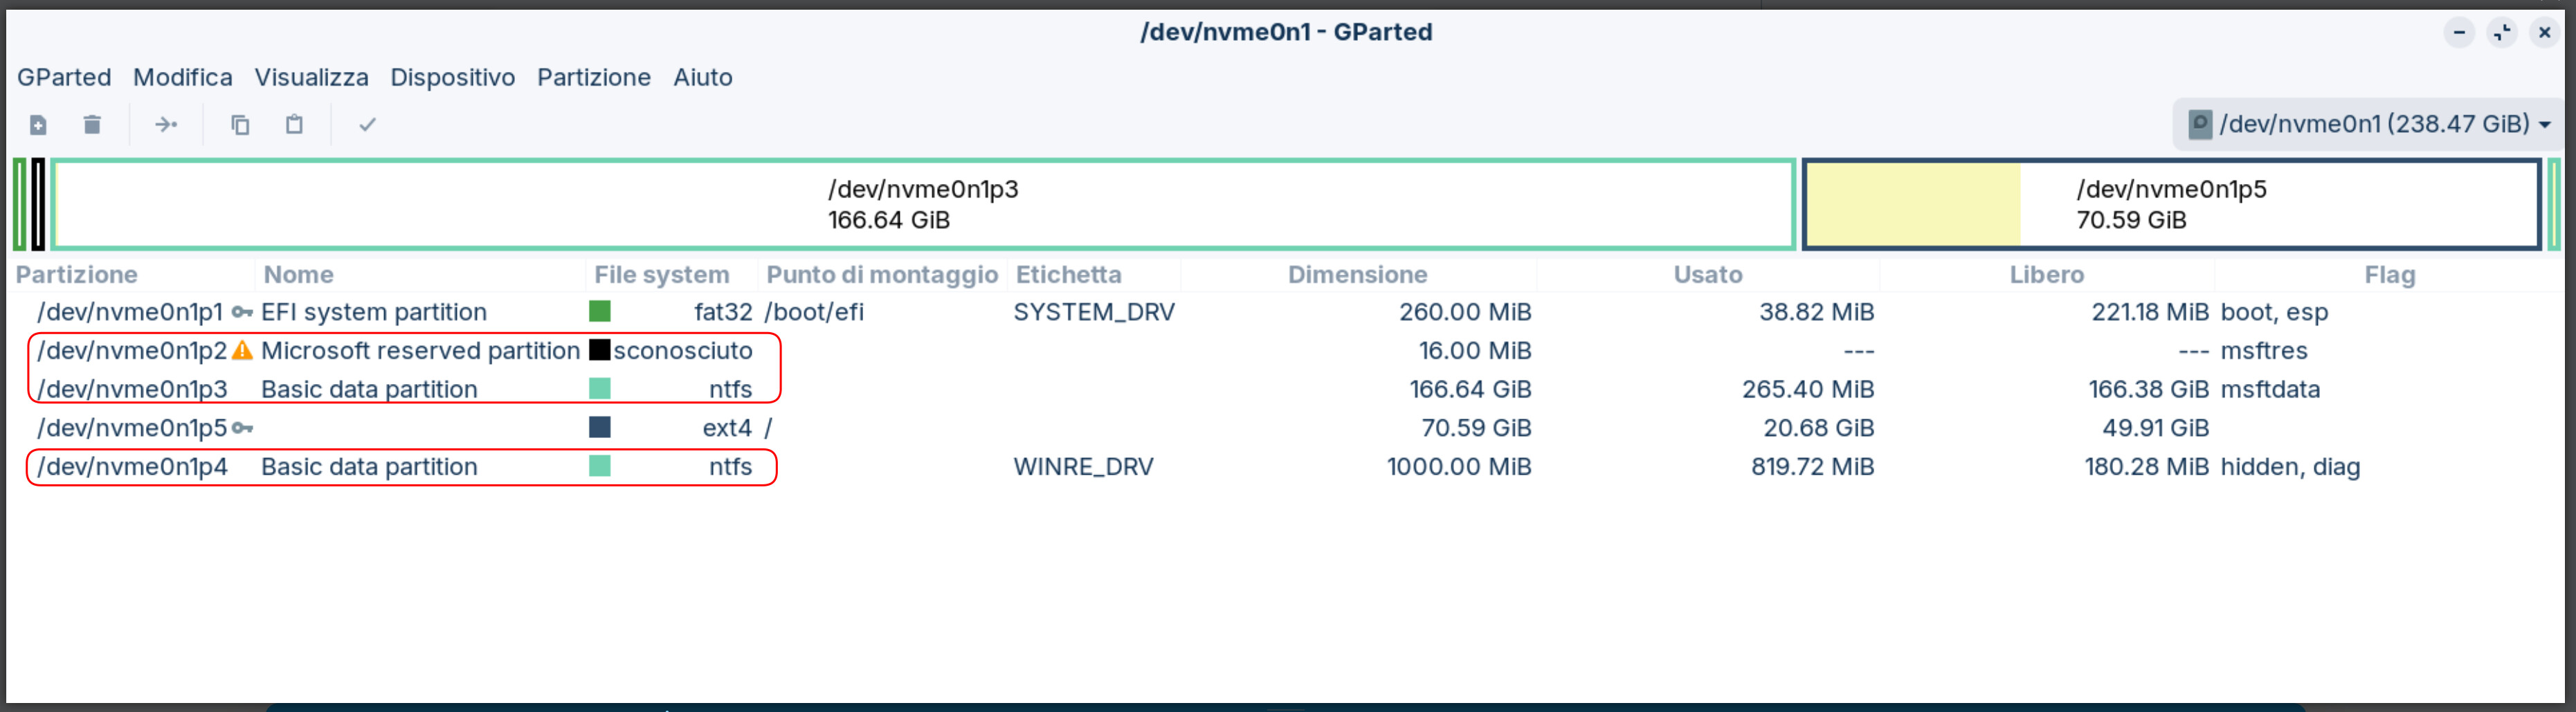Click the teal ntfs swatch in nvme0n1p4 row

tap(600, 466)
